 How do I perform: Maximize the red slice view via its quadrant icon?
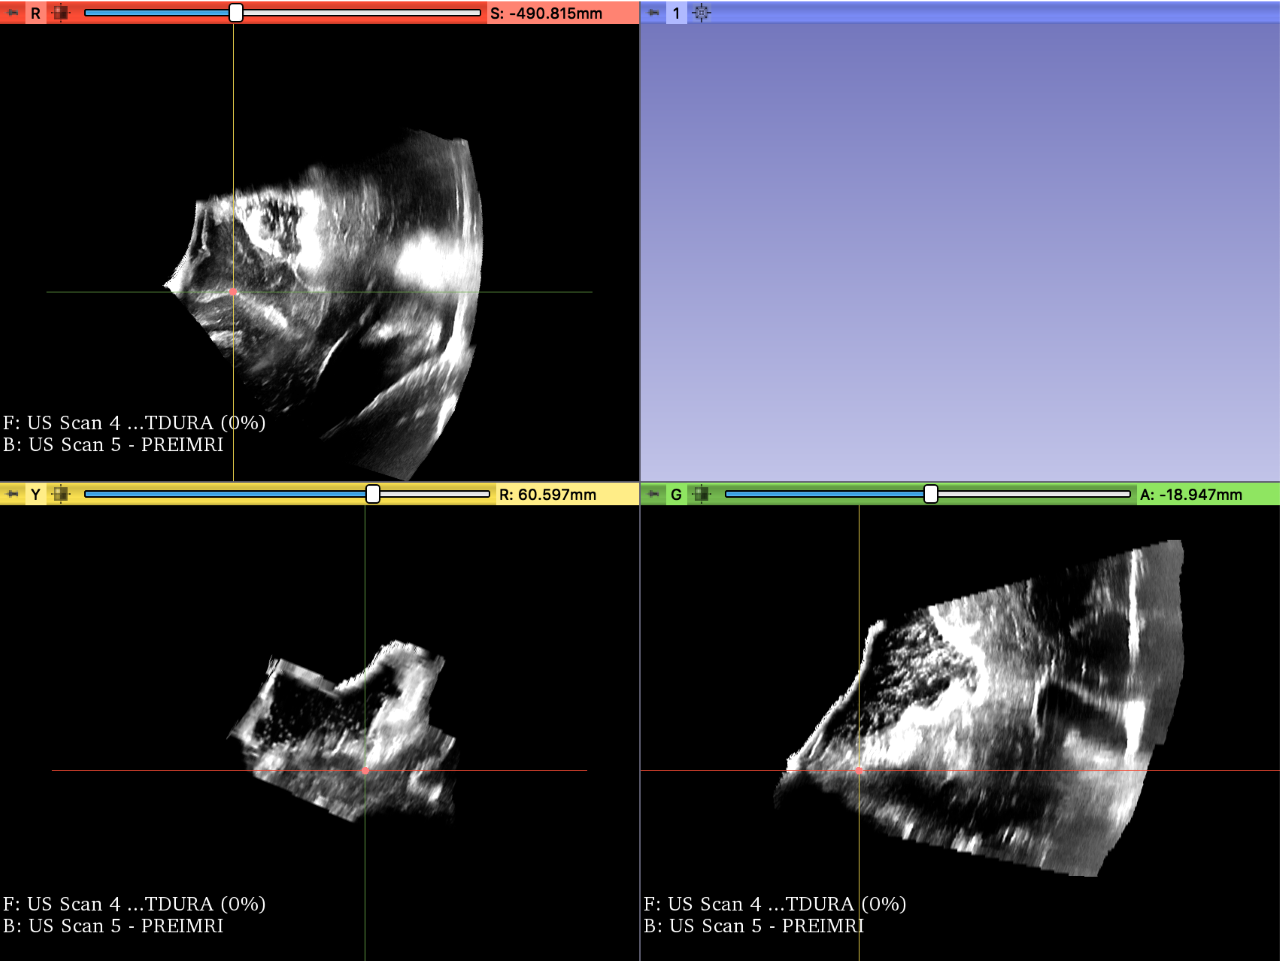61,13
